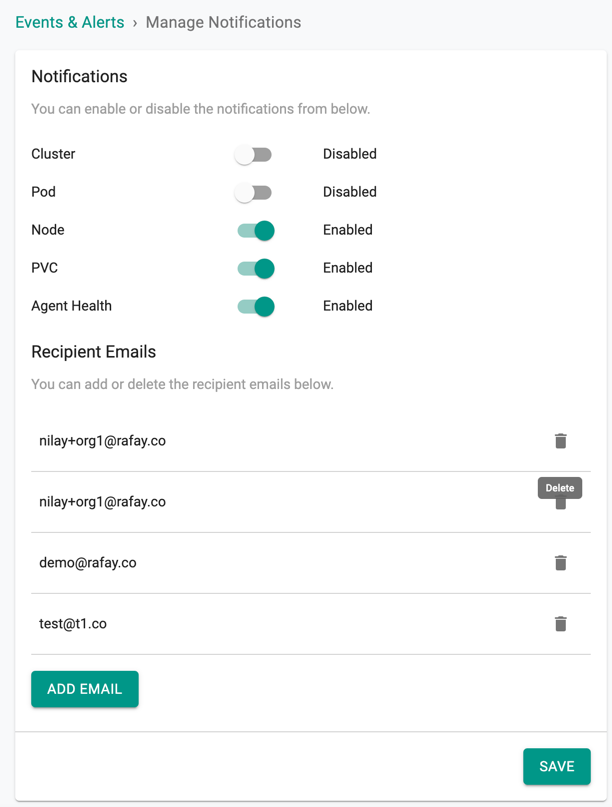612x807 pixels.
Task: Click the Agent Health label
Action: point(72,306)
